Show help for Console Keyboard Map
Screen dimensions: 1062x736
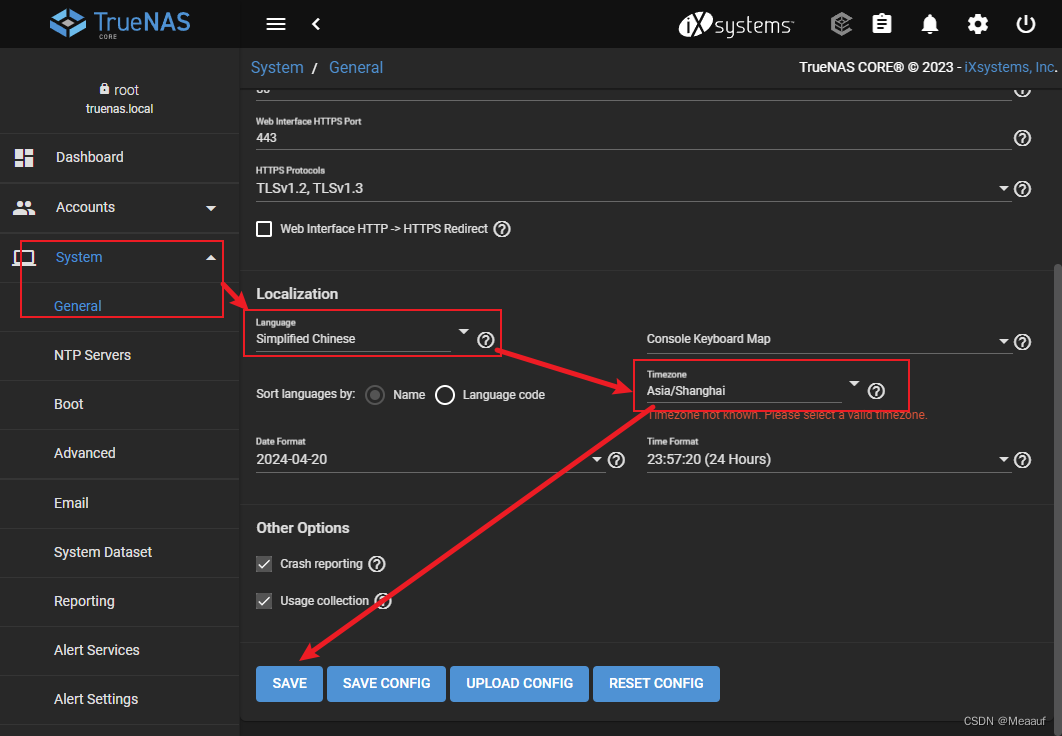point(1022,342)
